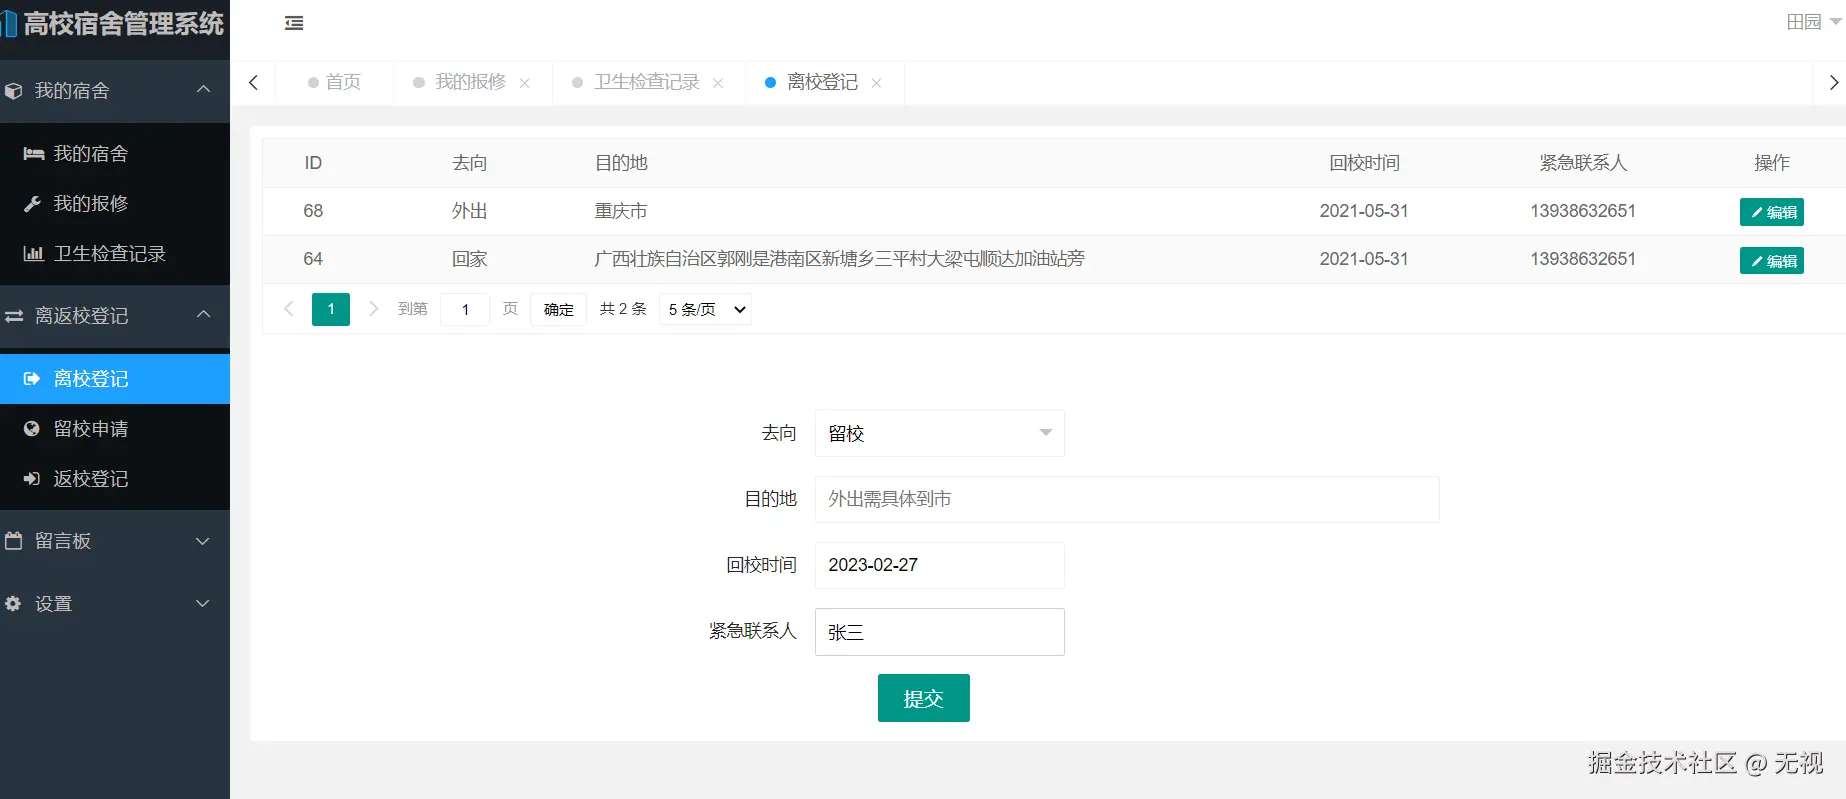Click the 共 2 条 total count text

(x=623, y=309)
